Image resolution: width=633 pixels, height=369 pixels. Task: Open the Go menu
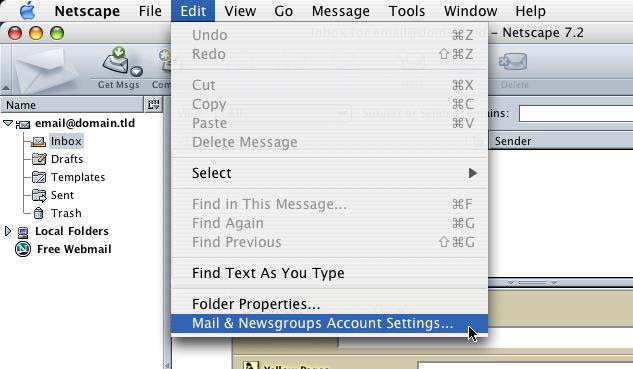[x=283, y=11]
